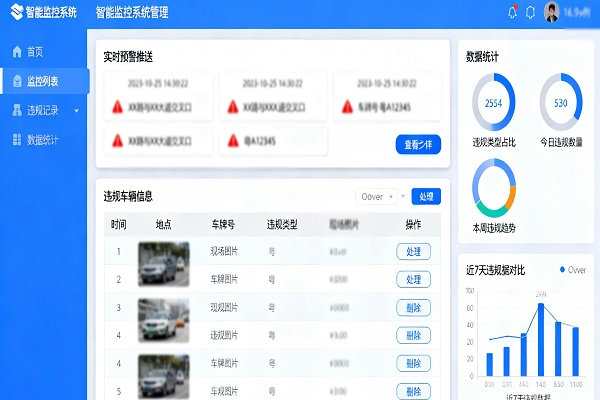
Task: Click the 监控列表 sidebar icon
Action: [16, 80]
